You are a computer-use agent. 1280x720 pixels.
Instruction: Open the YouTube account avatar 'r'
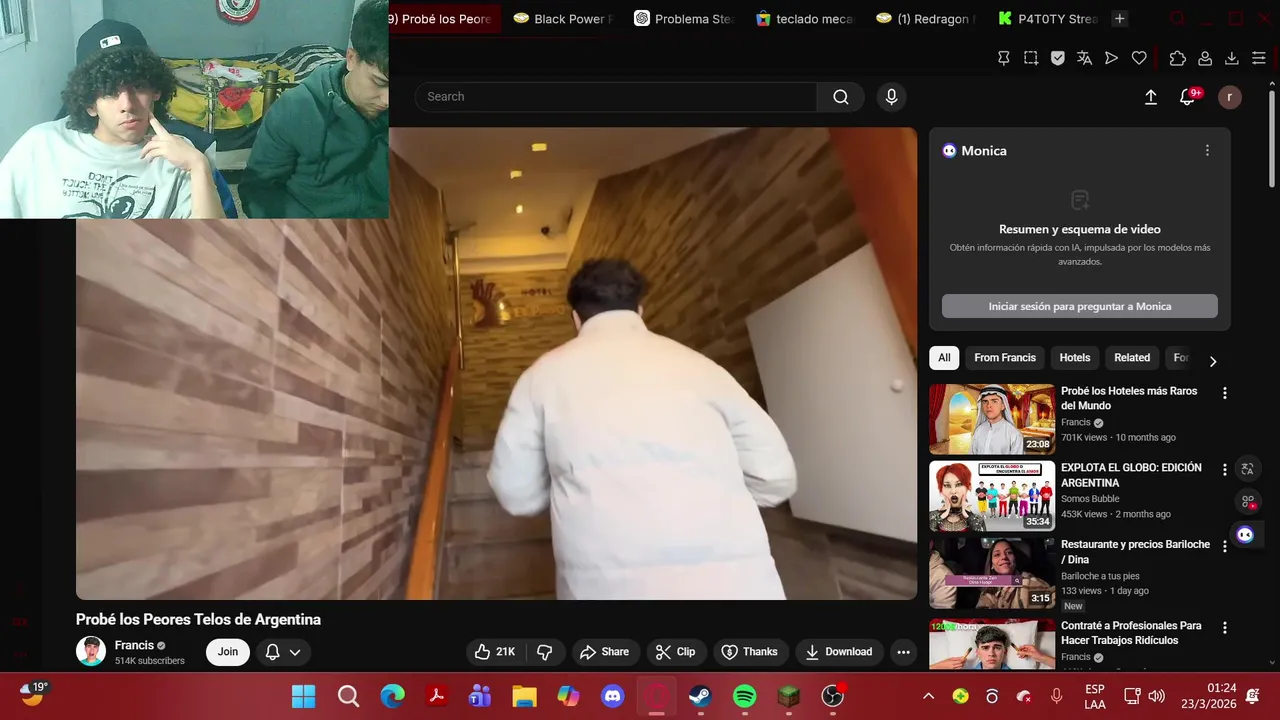[x=1230, y=97]
